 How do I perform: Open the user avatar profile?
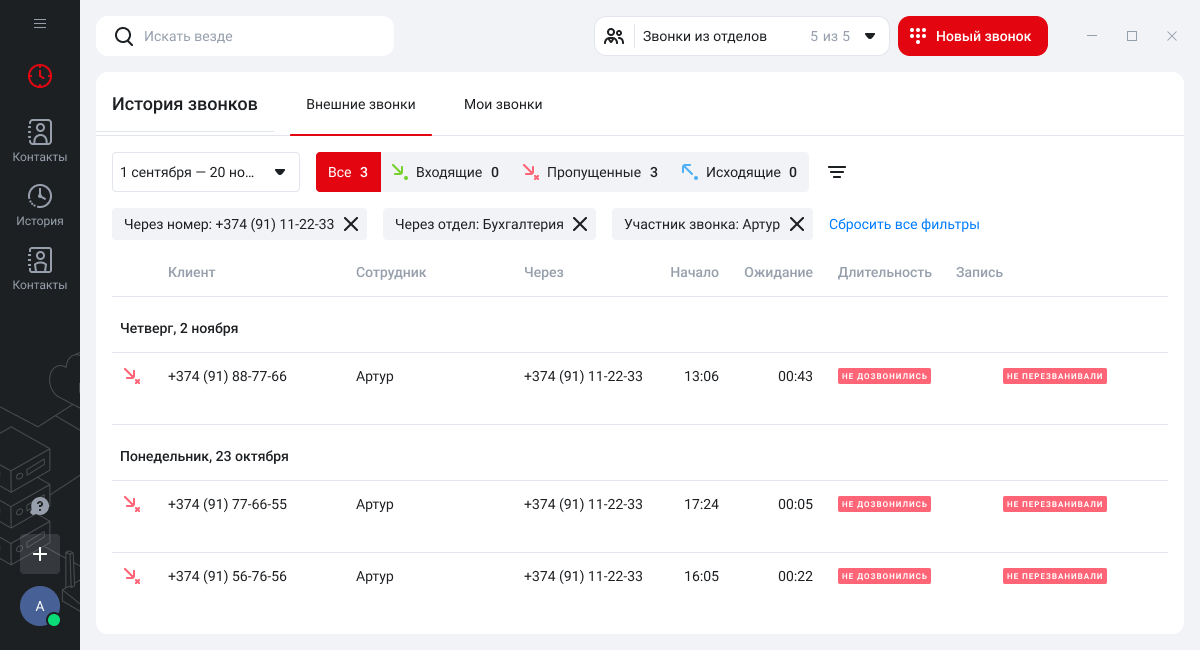pos(40,606)
